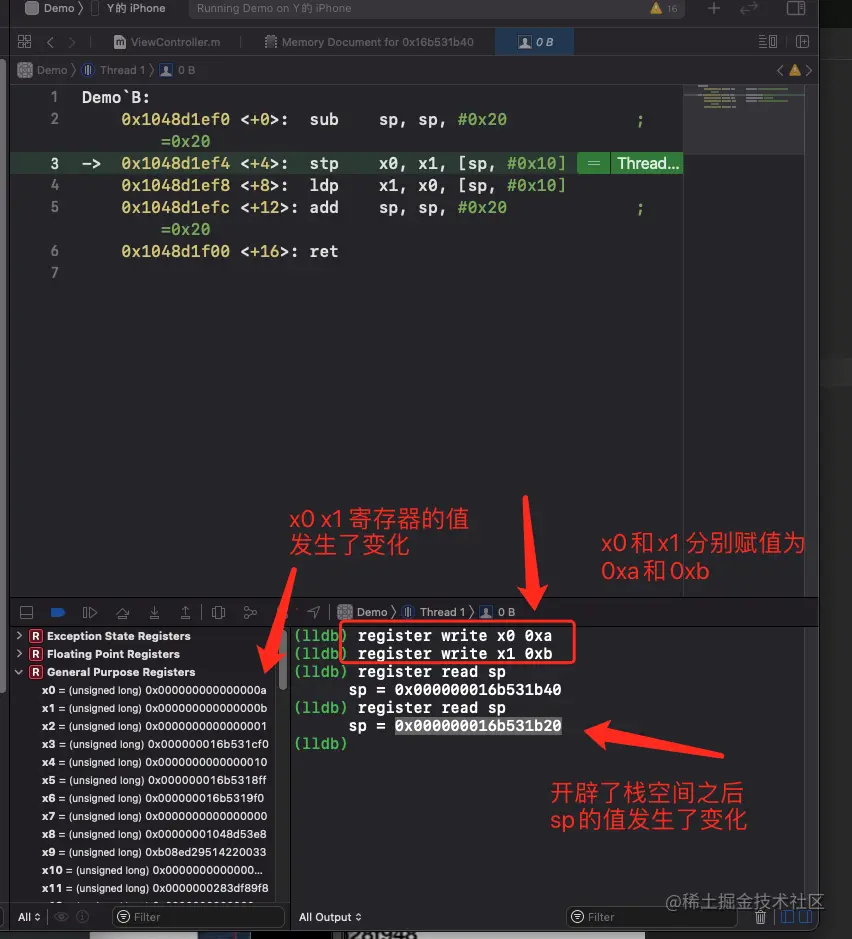Simulate location with the arrow icon
Screen dimensions: 852x939
313,611
